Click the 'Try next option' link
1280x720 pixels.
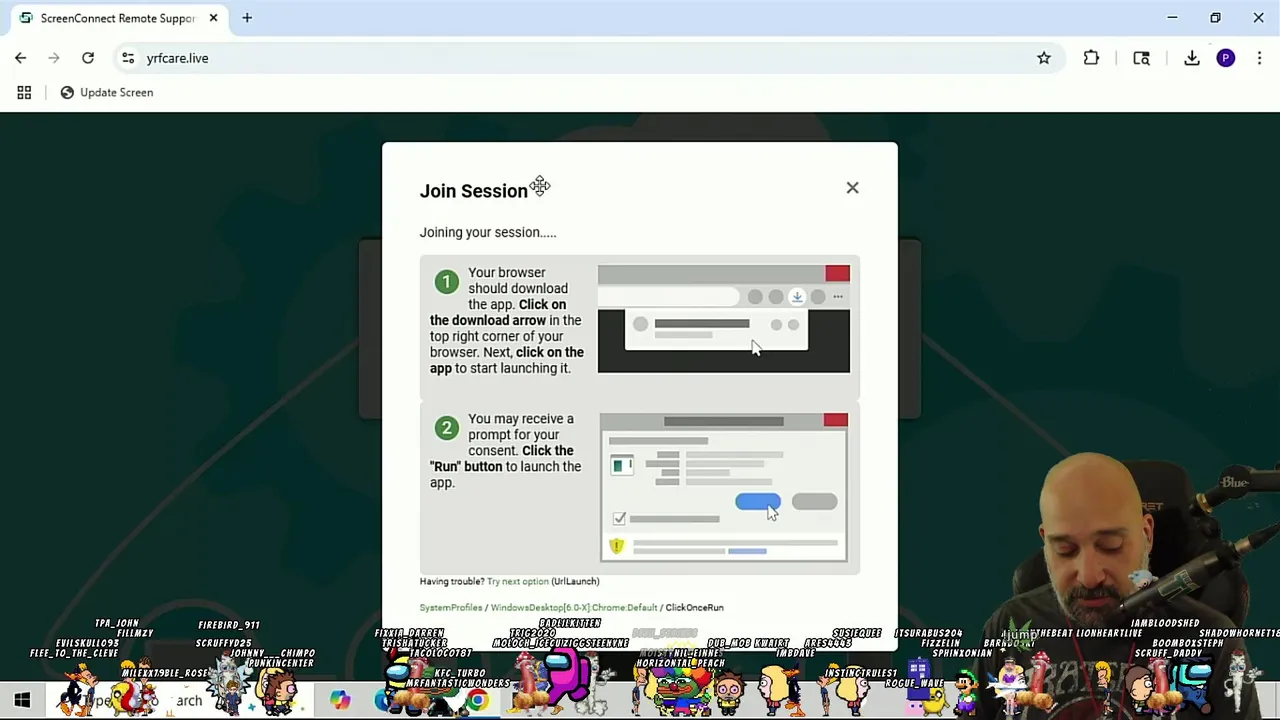point(518,581)
